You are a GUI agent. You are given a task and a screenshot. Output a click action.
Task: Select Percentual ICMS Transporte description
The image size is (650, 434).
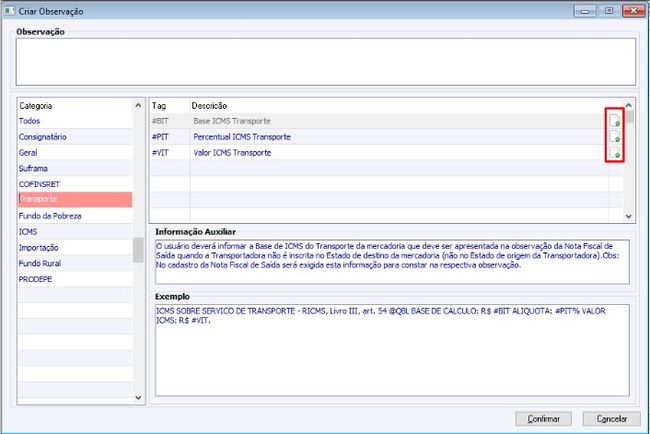click(x=242, y=137)
